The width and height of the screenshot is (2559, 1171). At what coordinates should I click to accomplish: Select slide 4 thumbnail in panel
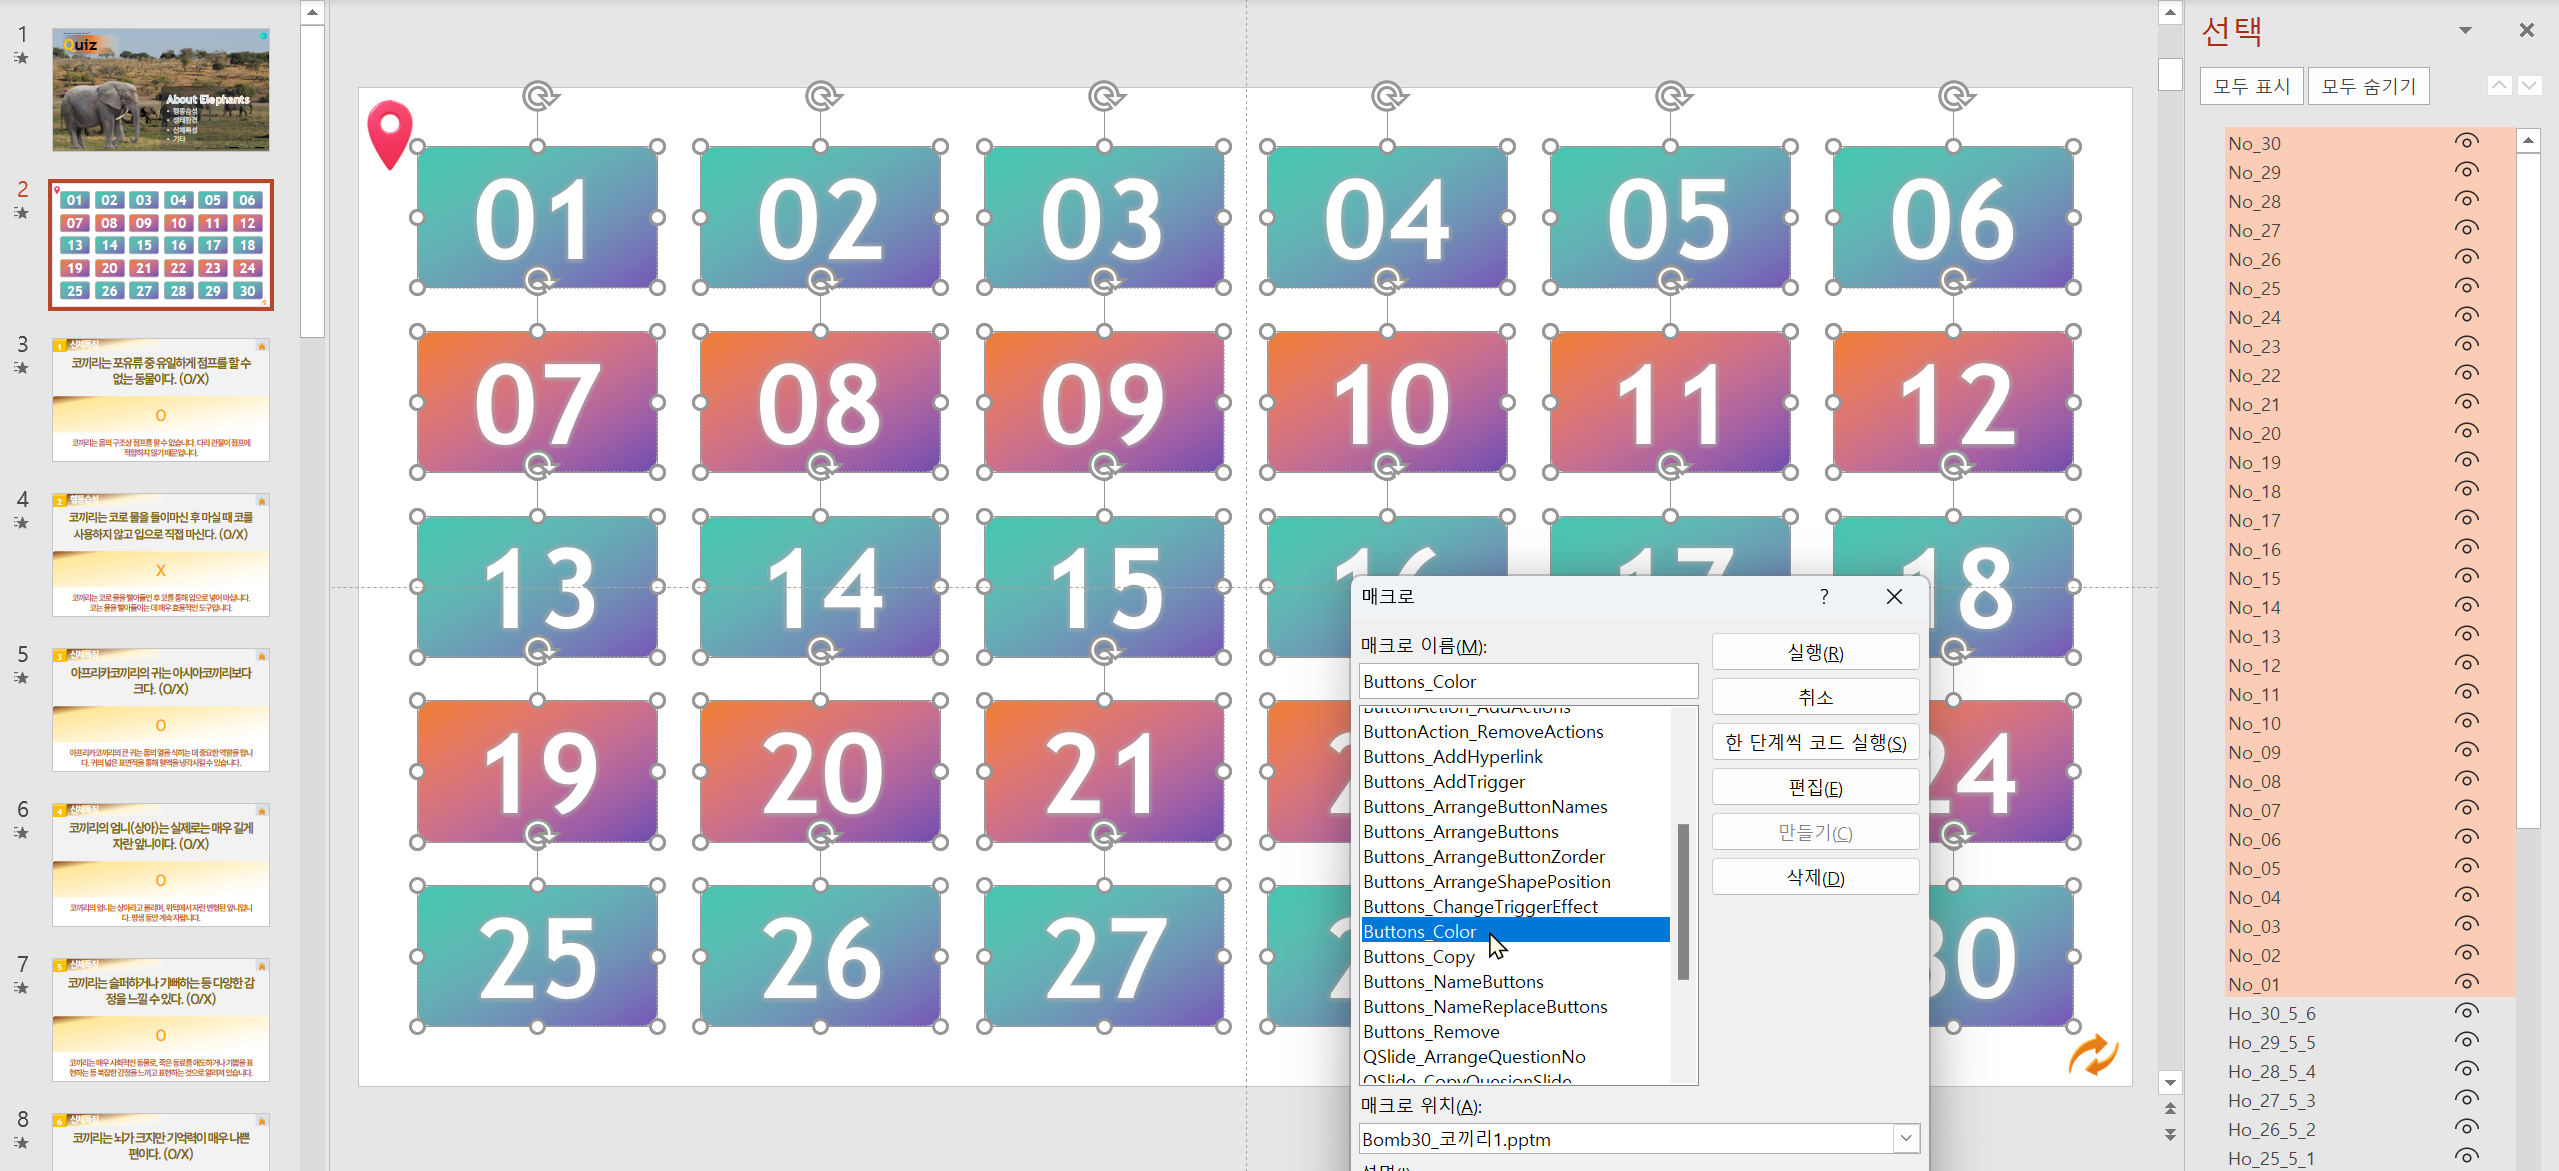click(161, 554)
